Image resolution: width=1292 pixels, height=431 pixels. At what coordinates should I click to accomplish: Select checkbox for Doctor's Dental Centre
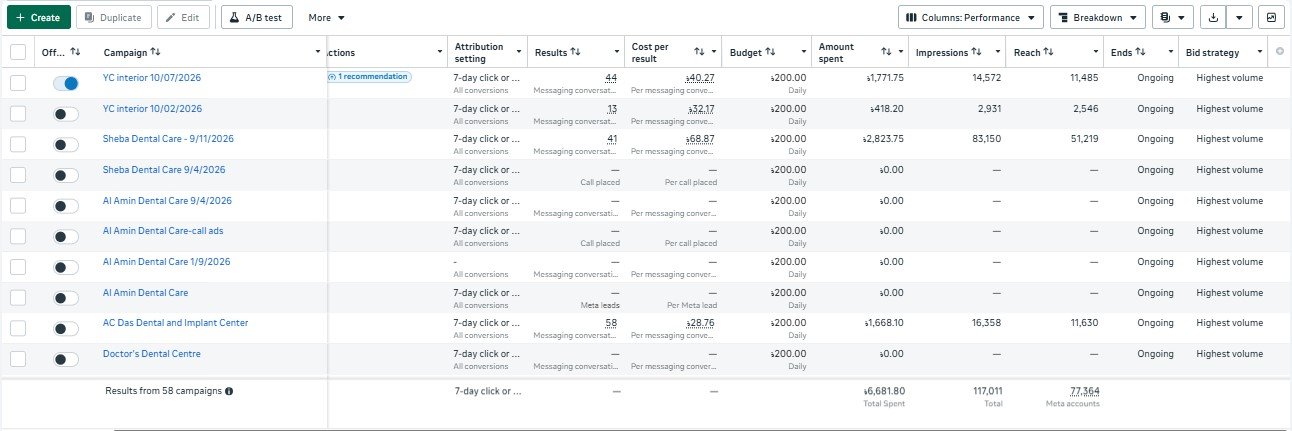(18, 359)
